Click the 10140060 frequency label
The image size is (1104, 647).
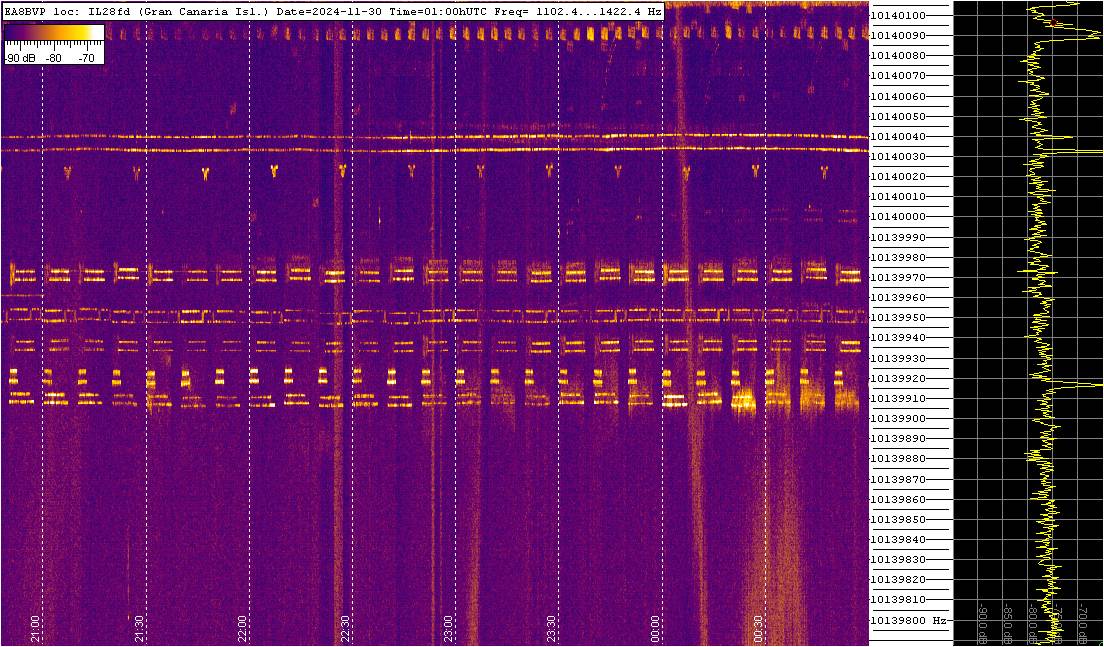[898, 96]
